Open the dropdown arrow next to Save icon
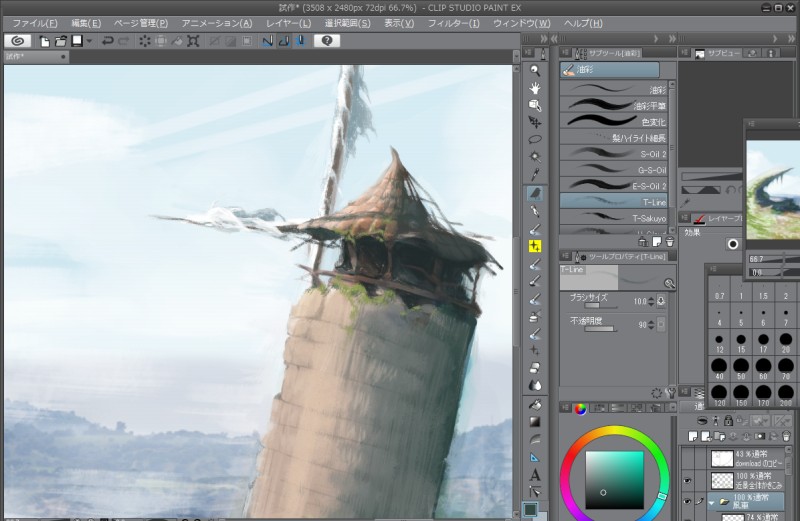Viewport: 800px width, 521px height. 89,41
